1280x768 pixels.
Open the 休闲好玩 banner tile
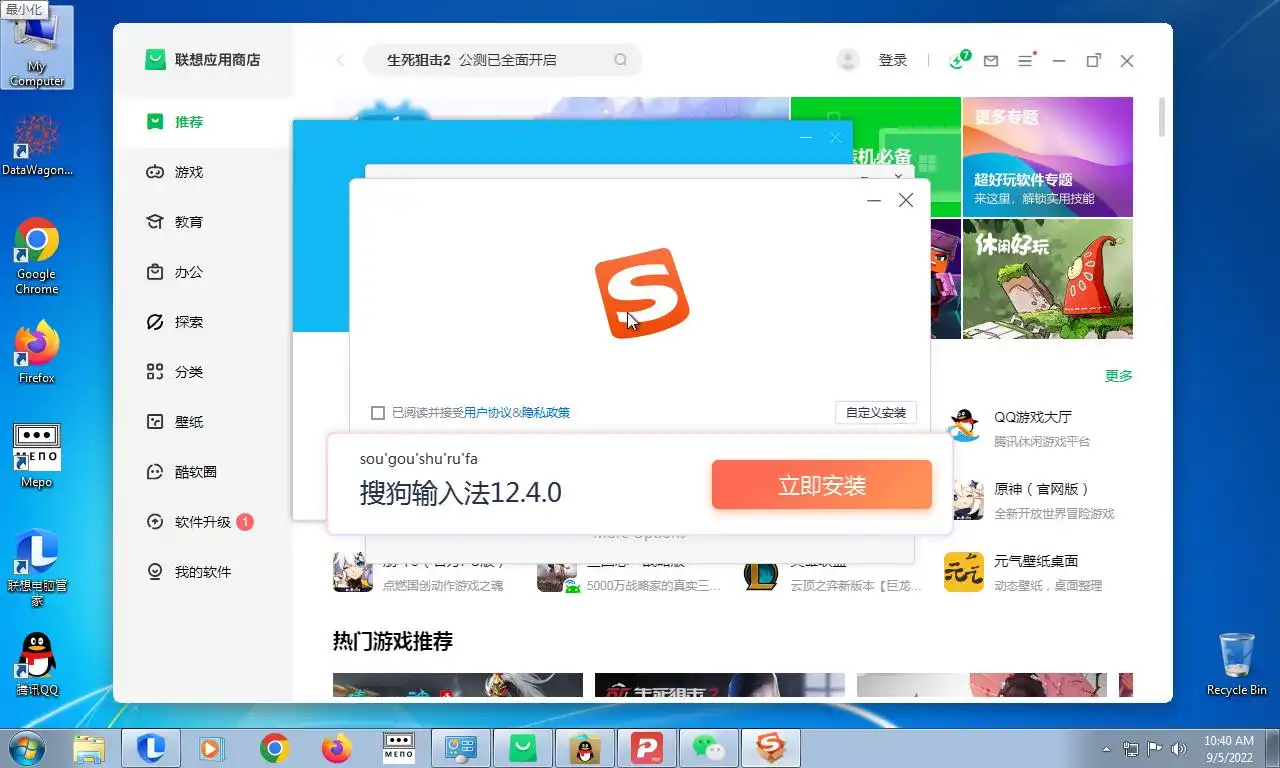tap(1047, 279)
